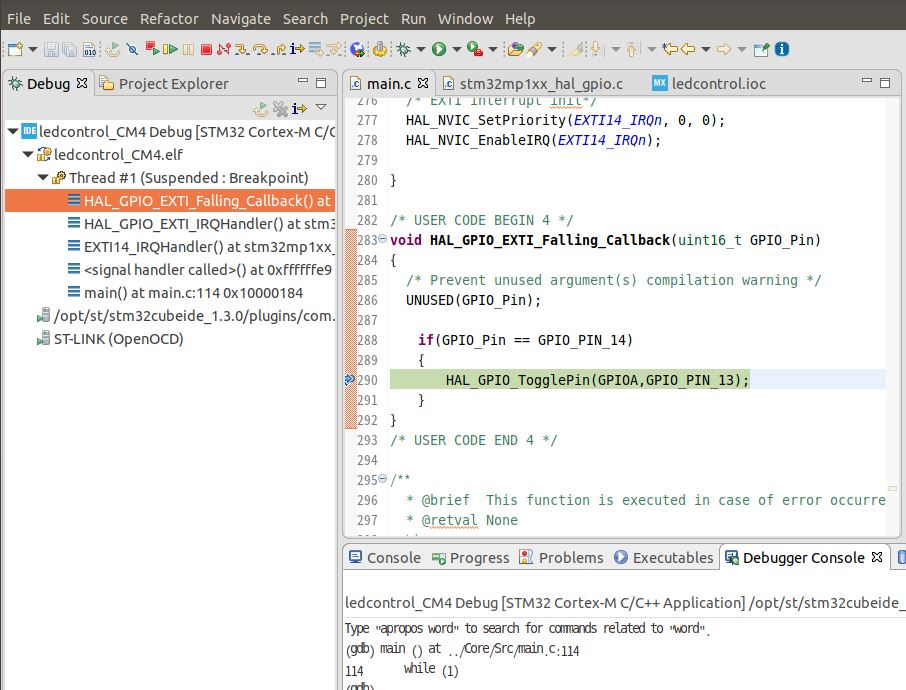The height and width of the screenshot is (690, 906).
Task: Click the Save icon in toolbar
Action: tap(51, 49)
